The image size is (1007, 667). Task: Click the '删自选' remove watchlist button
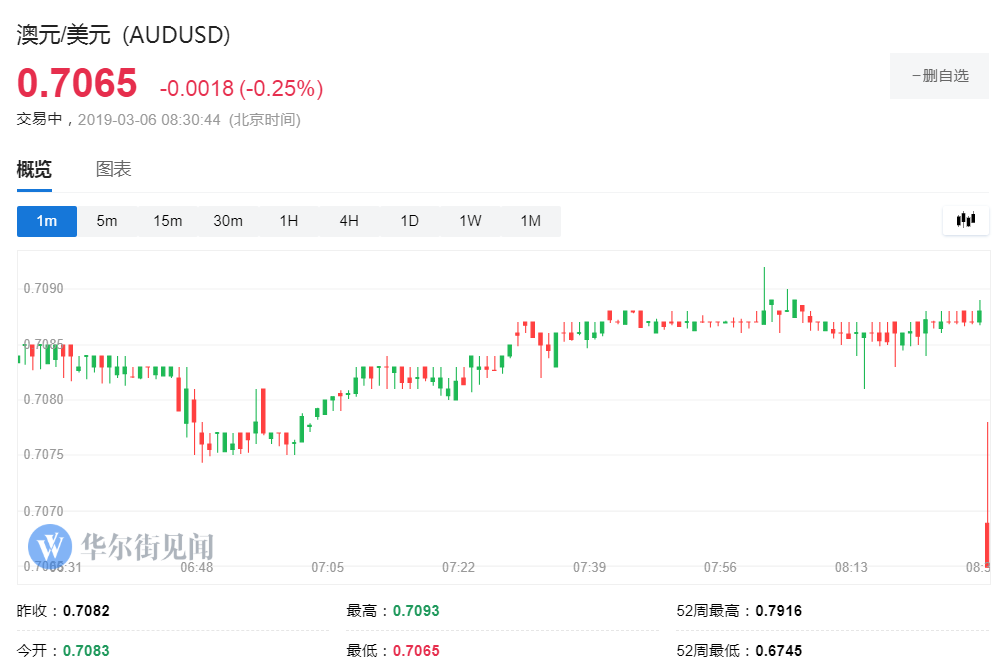[x=938, y=75]
